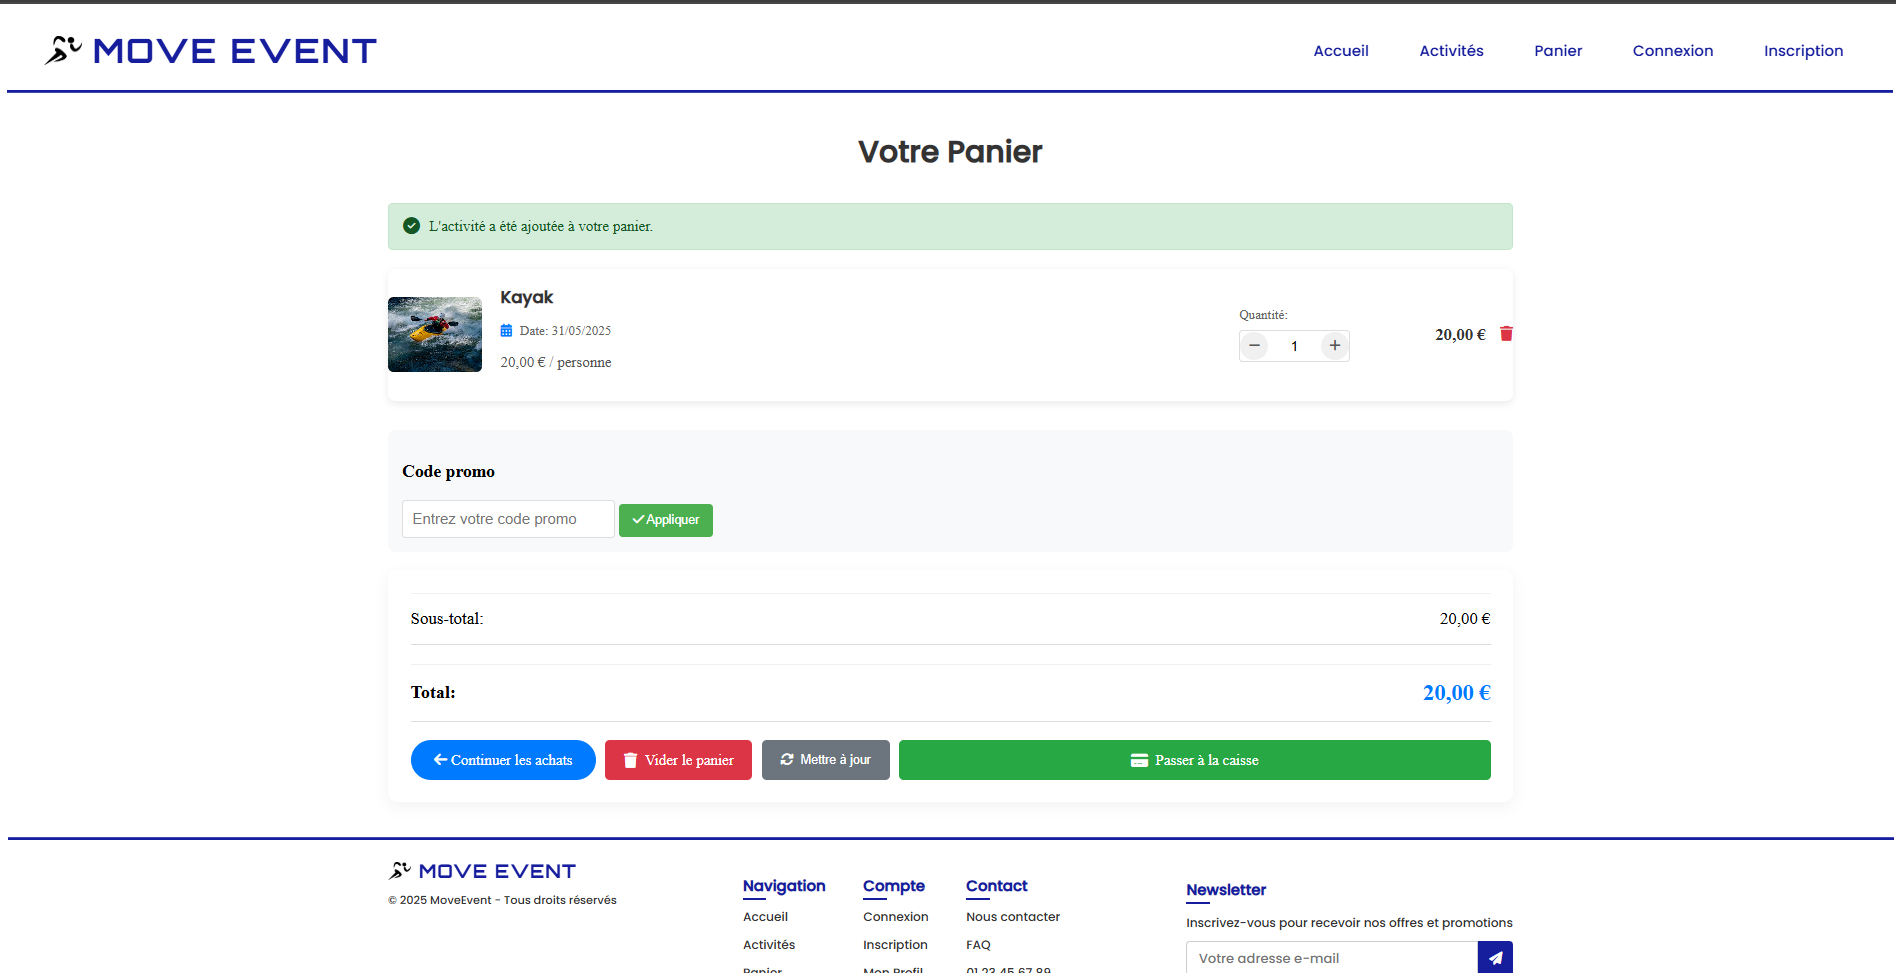Apply the promo code

point(665,520)
